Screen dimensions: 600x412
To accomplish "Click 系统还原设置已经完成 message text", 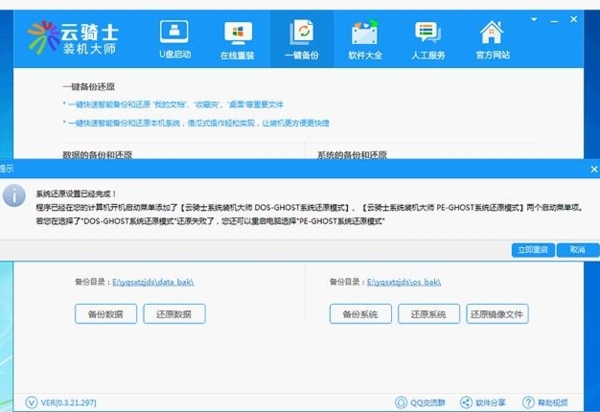I will [x=76, y=194].
